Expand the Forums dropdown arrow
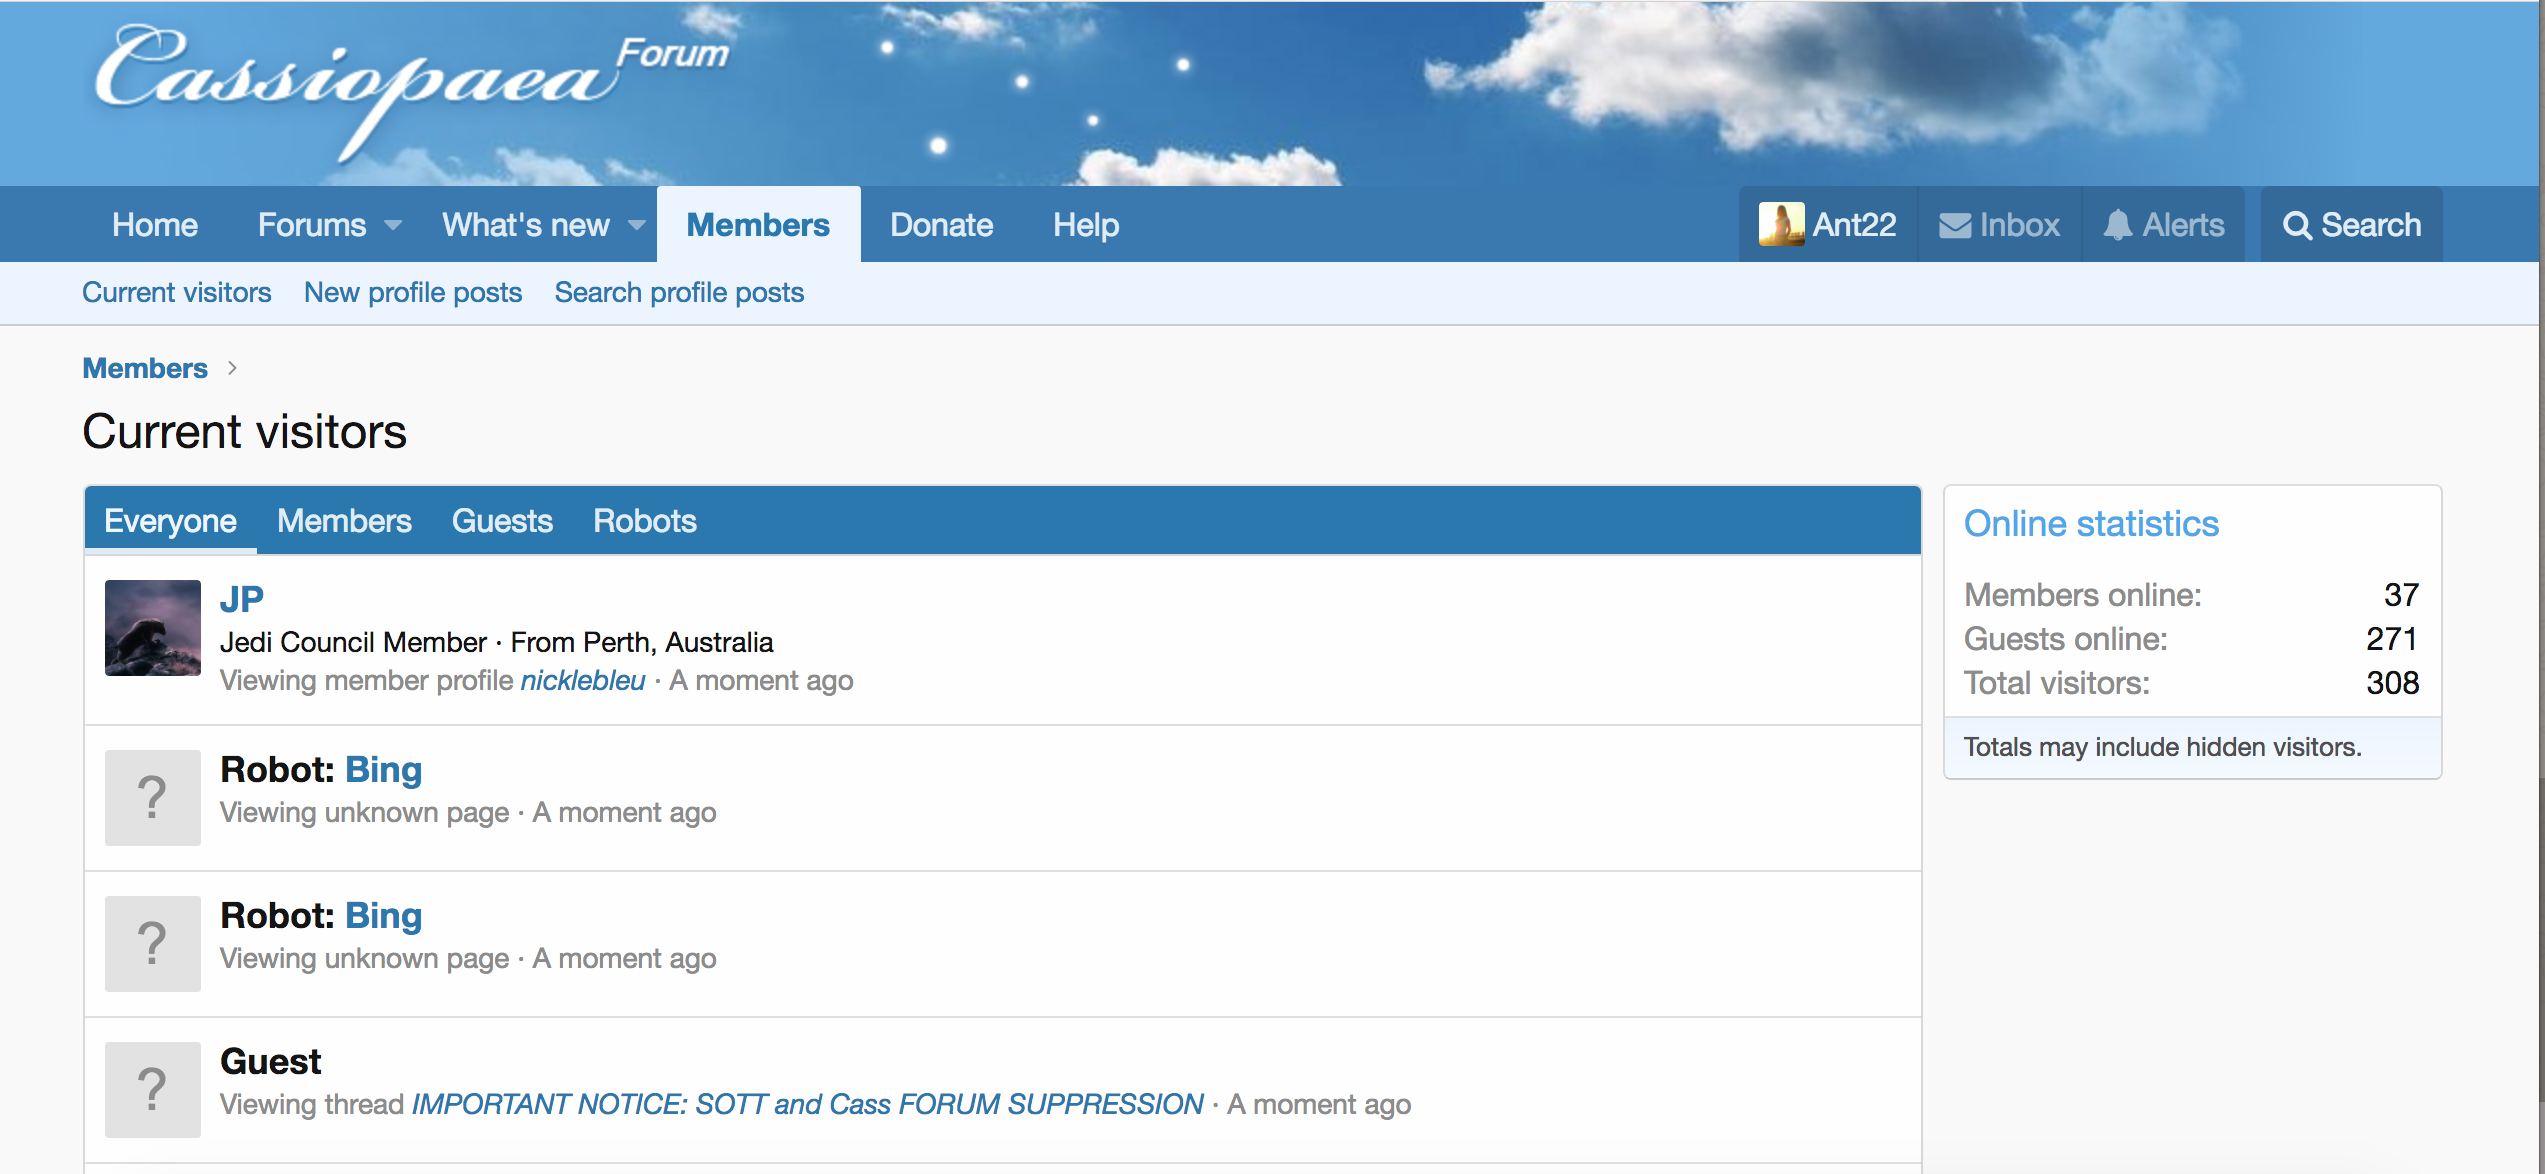Image resolution: width=2545 pixels, height=1174 pixels. tap(394, 226)
